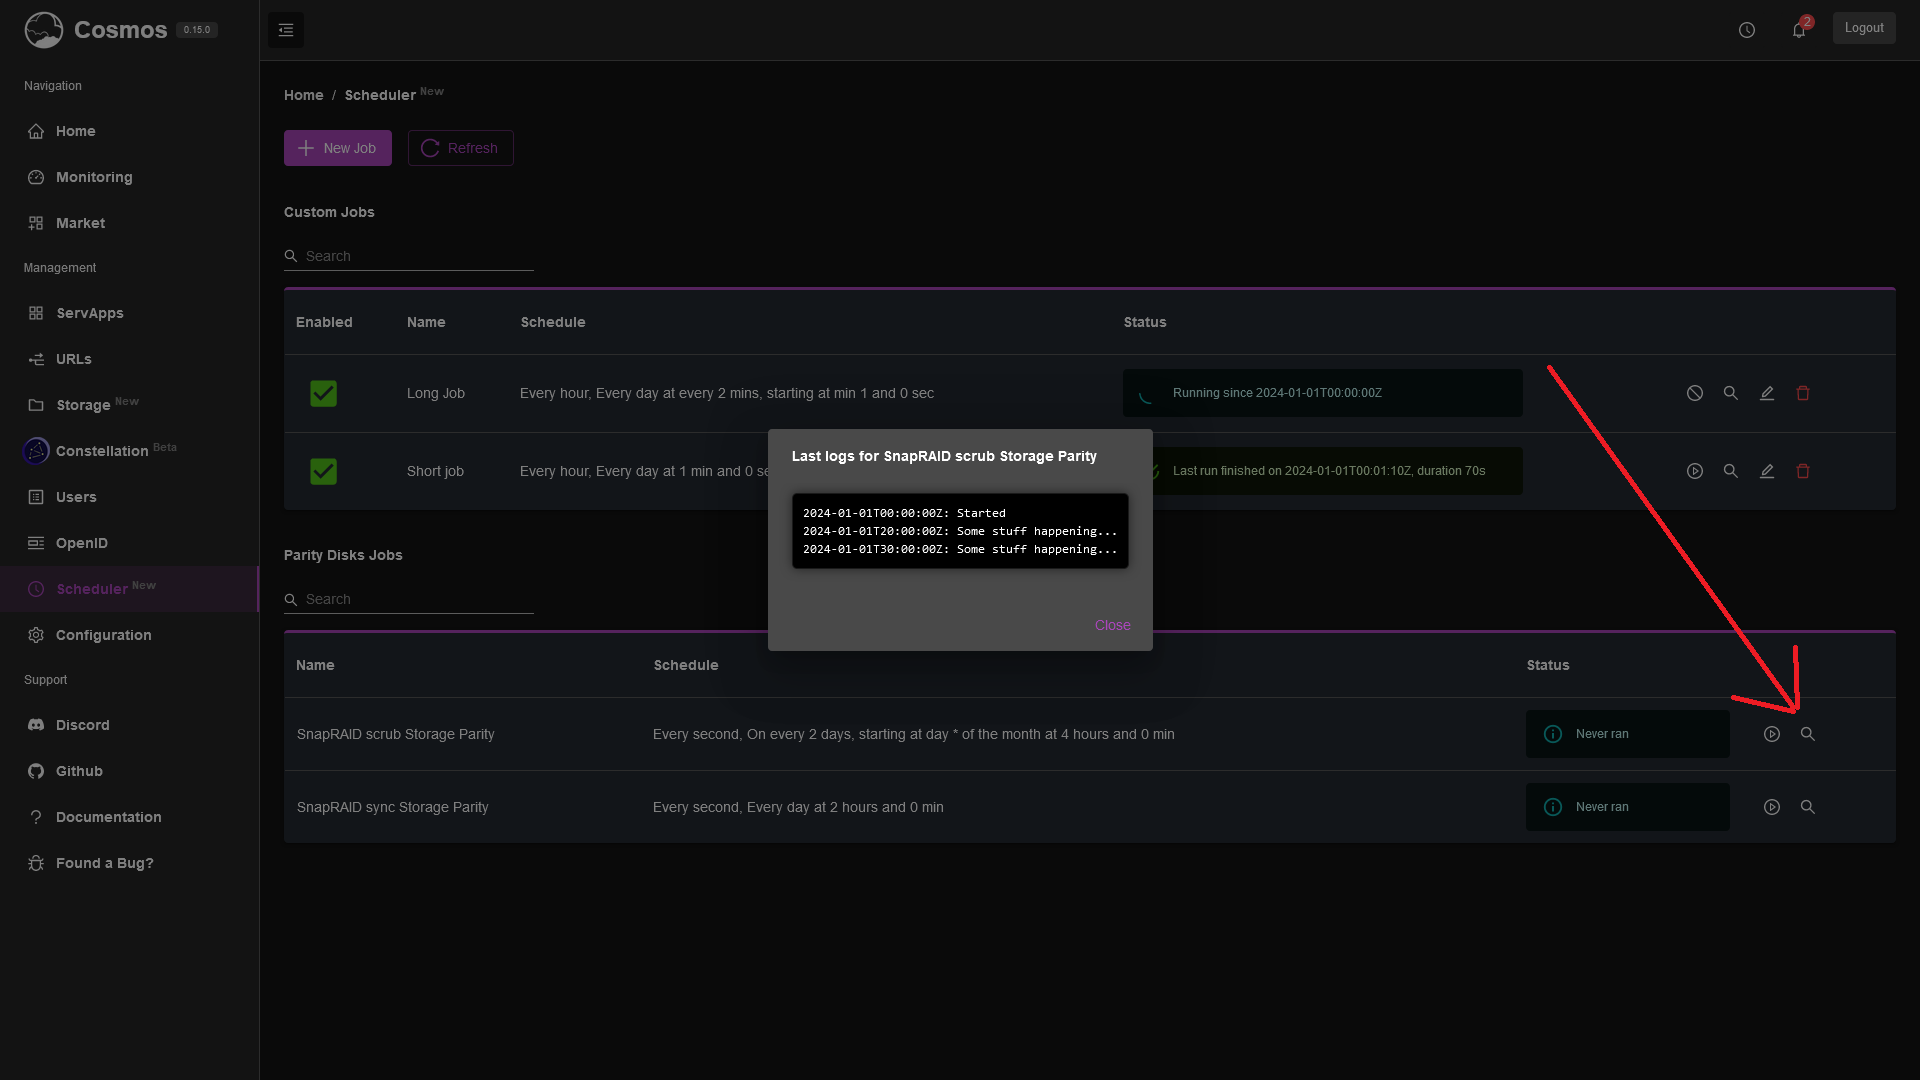Go to ServApps page
Viewport: 1920px width, 1080px height.
[130, 313]
